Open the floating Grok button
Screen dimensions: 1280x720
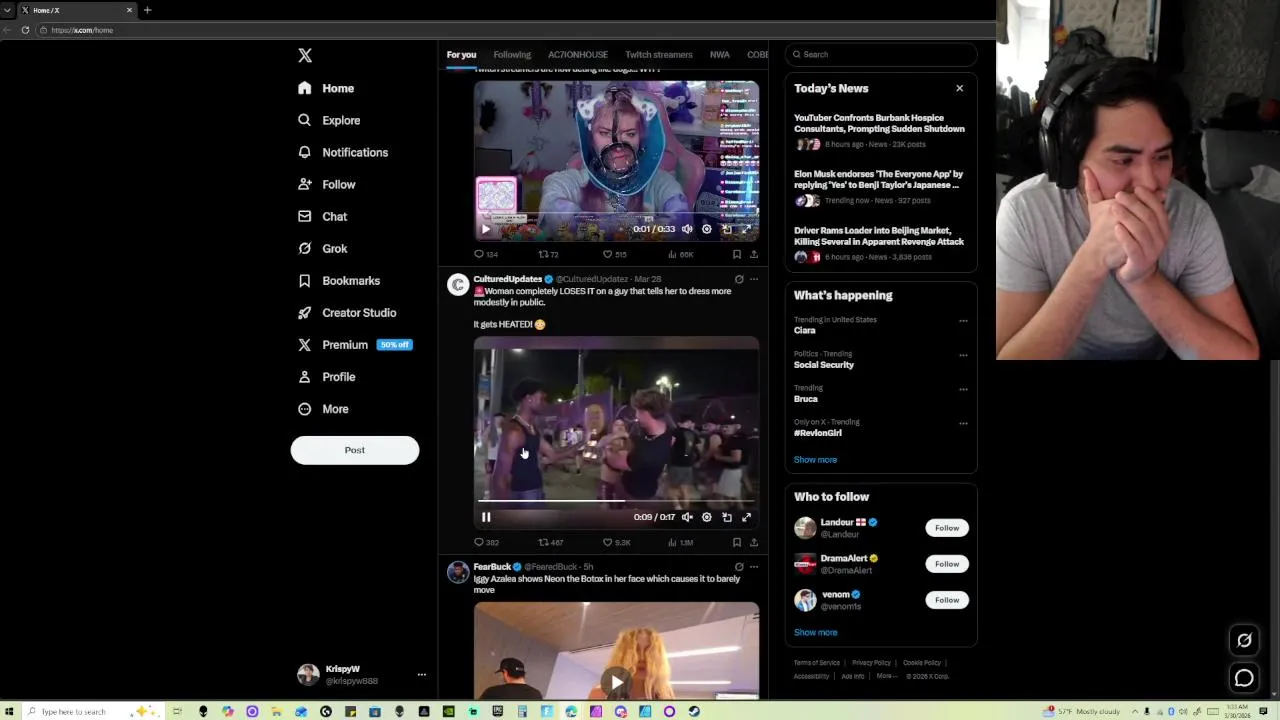[x=1244, y=640]
